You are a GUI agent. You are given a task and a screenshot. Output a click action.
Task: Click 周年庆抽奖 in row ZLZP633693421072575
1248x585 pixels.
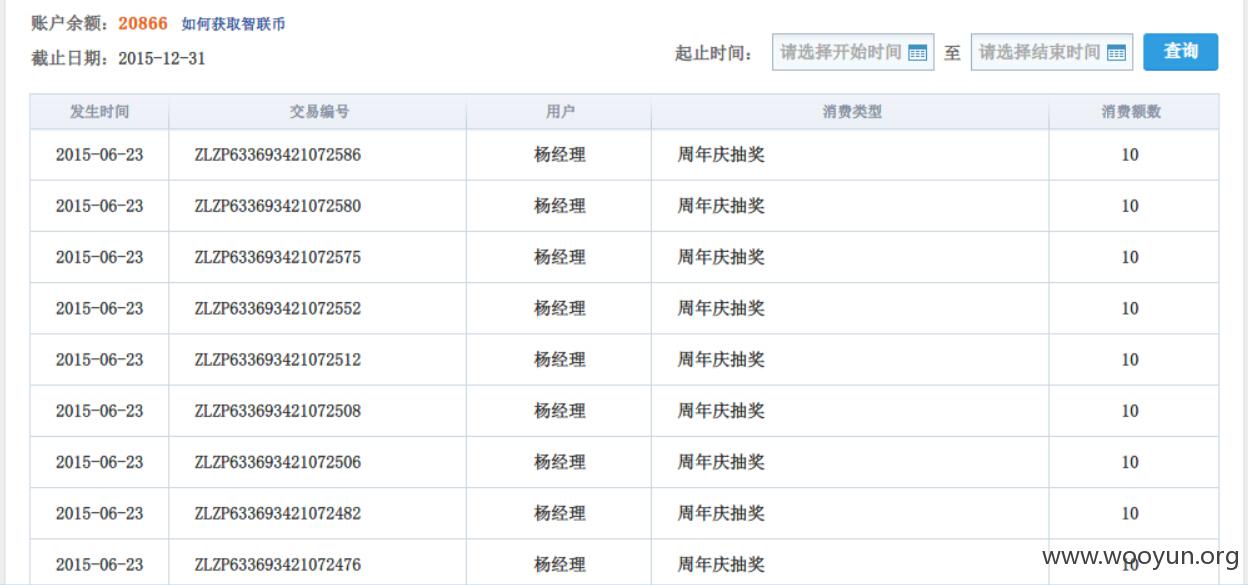point(721,257)
